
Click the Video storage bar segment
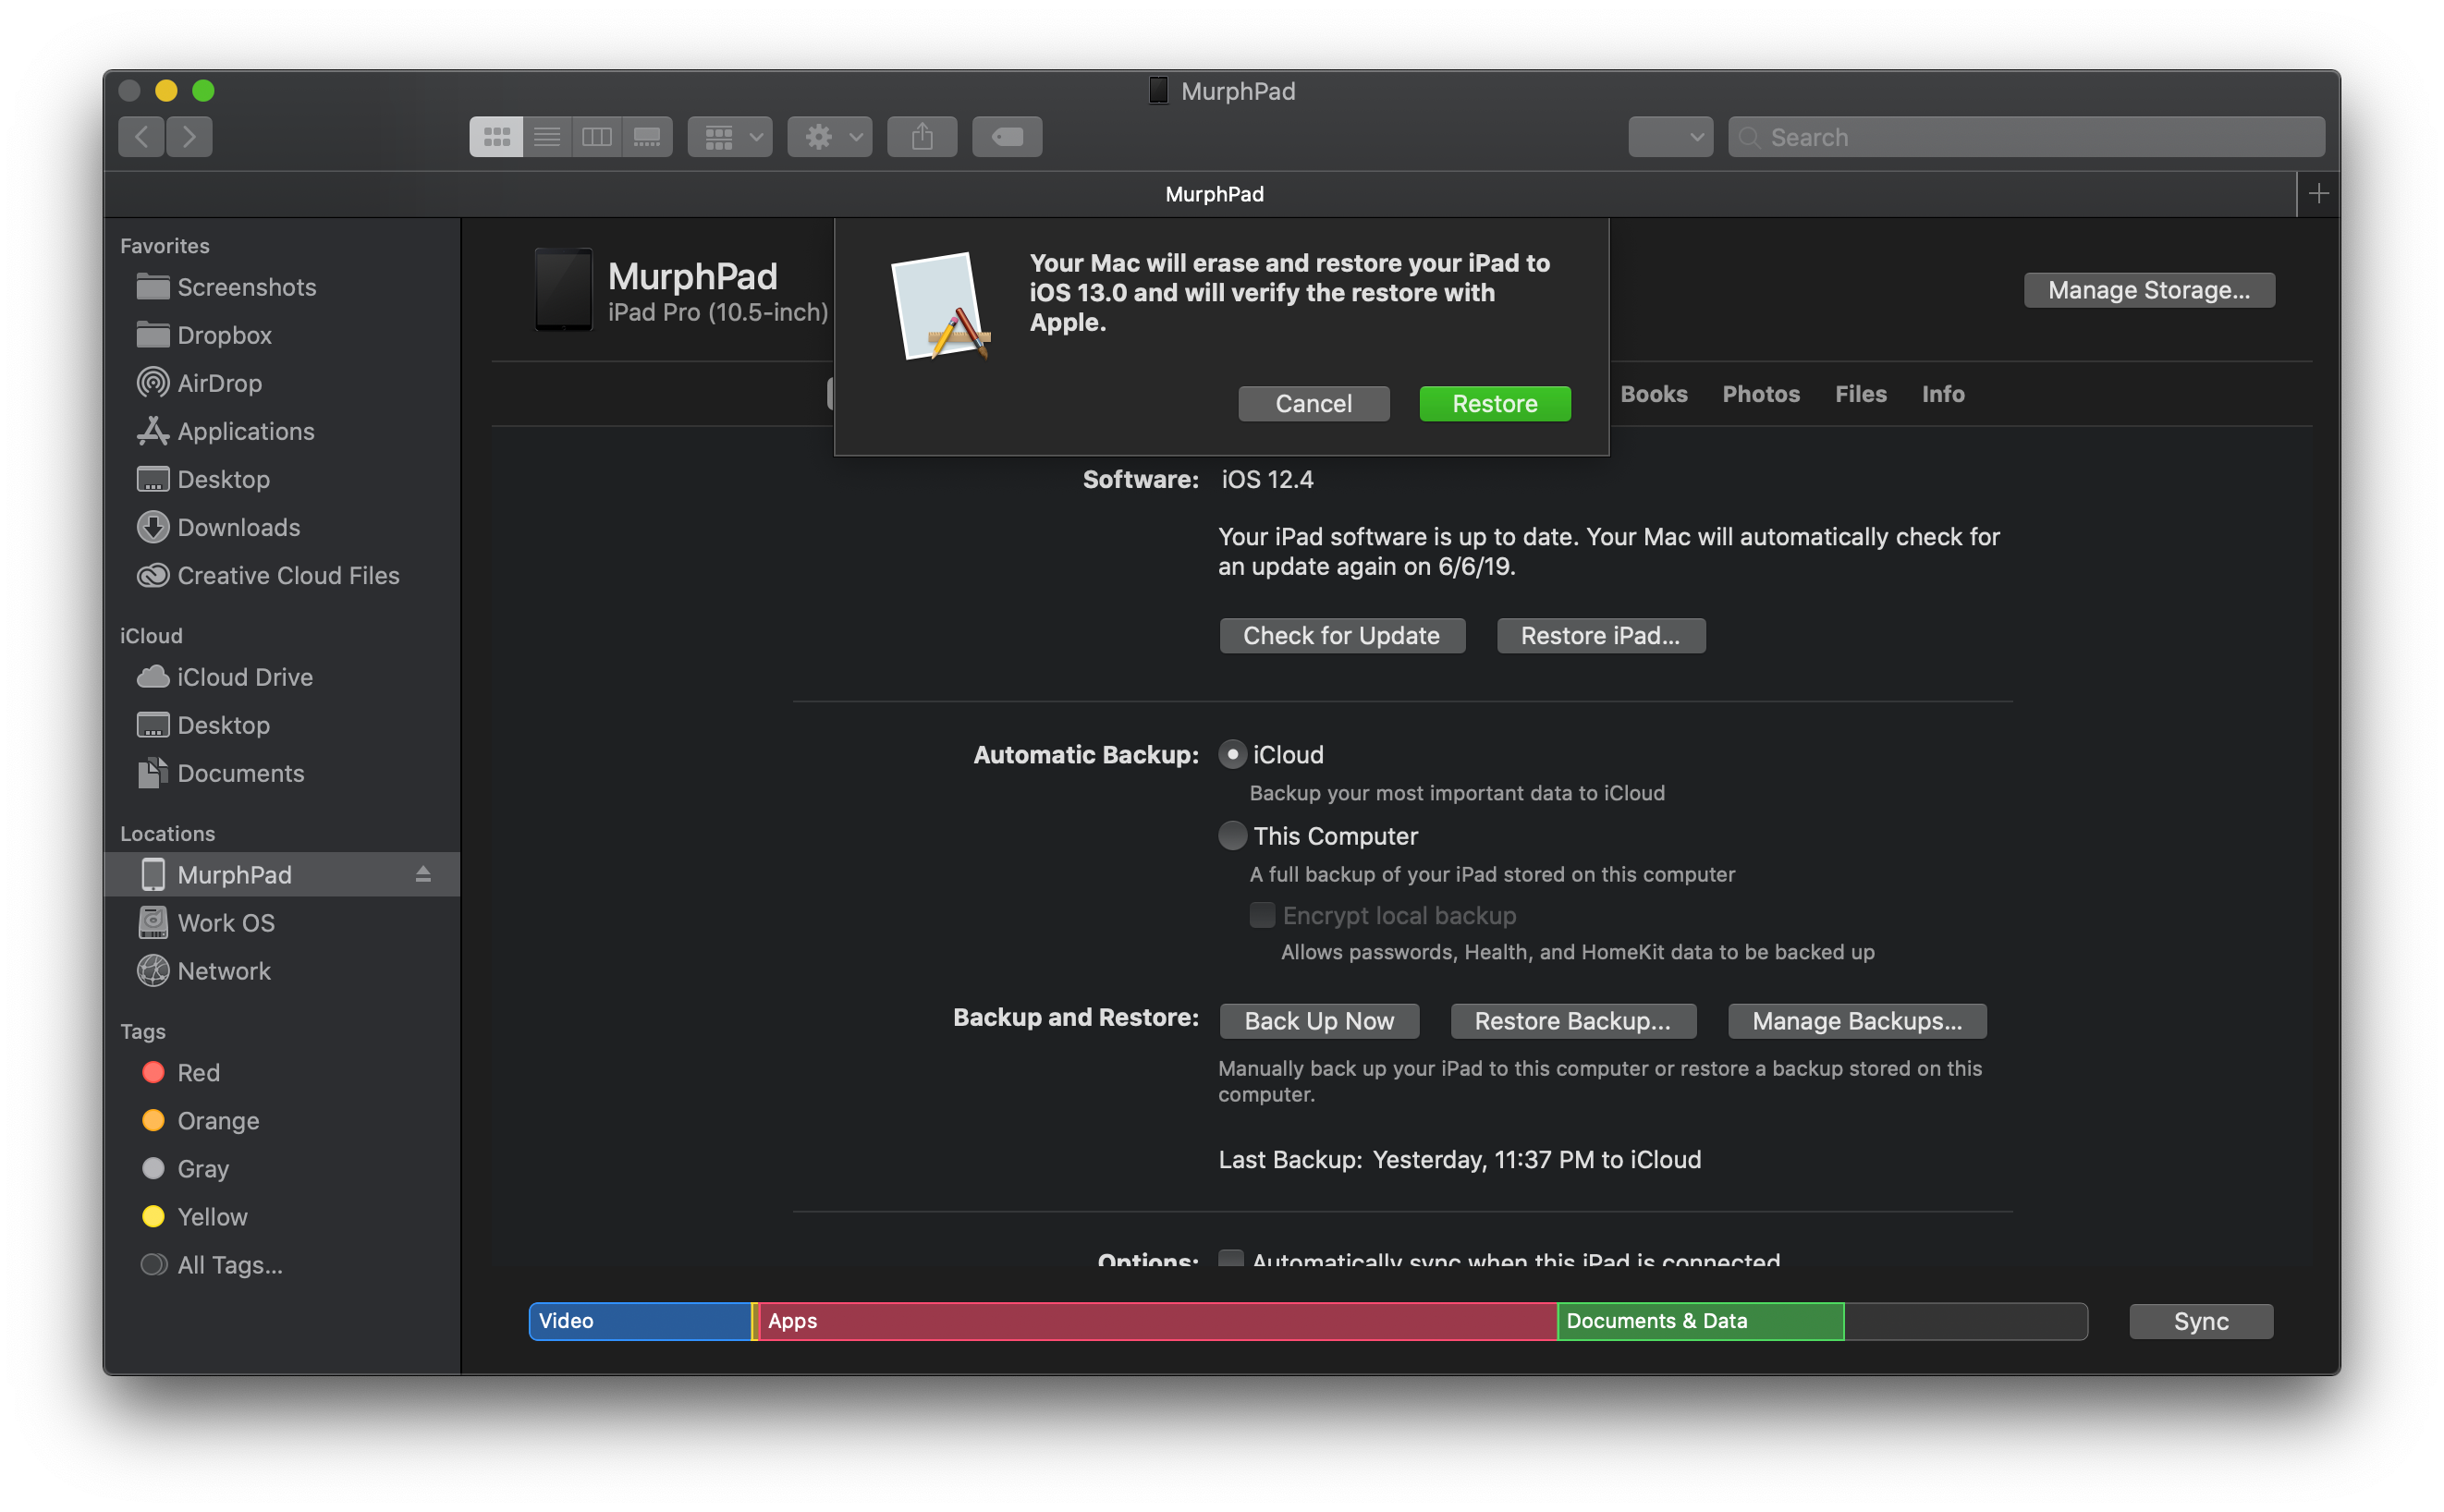pos(640,1321)
